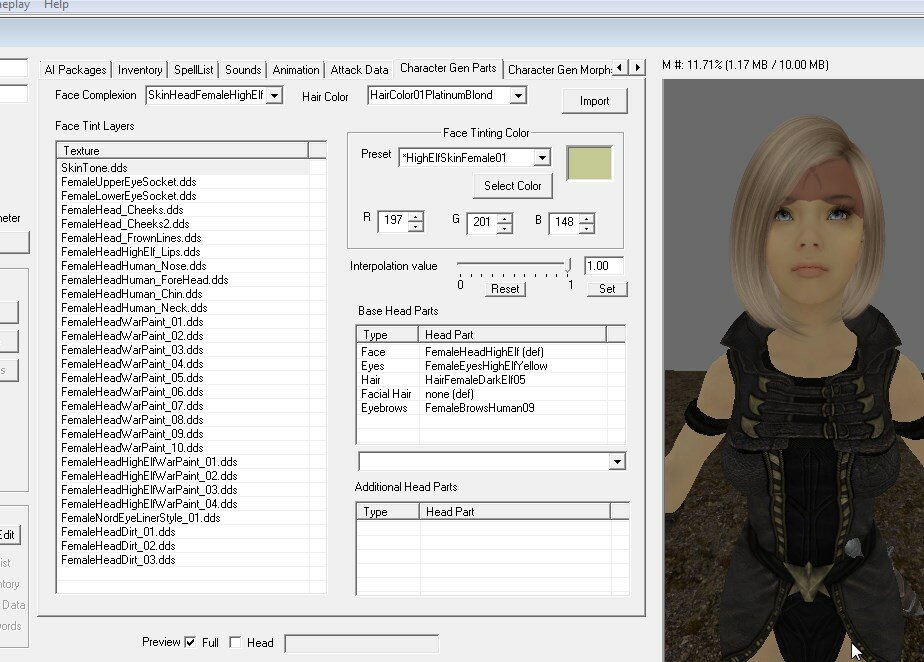Select FemaleHeadHuman_Chin.dds texture row

(x=183, y=294)
